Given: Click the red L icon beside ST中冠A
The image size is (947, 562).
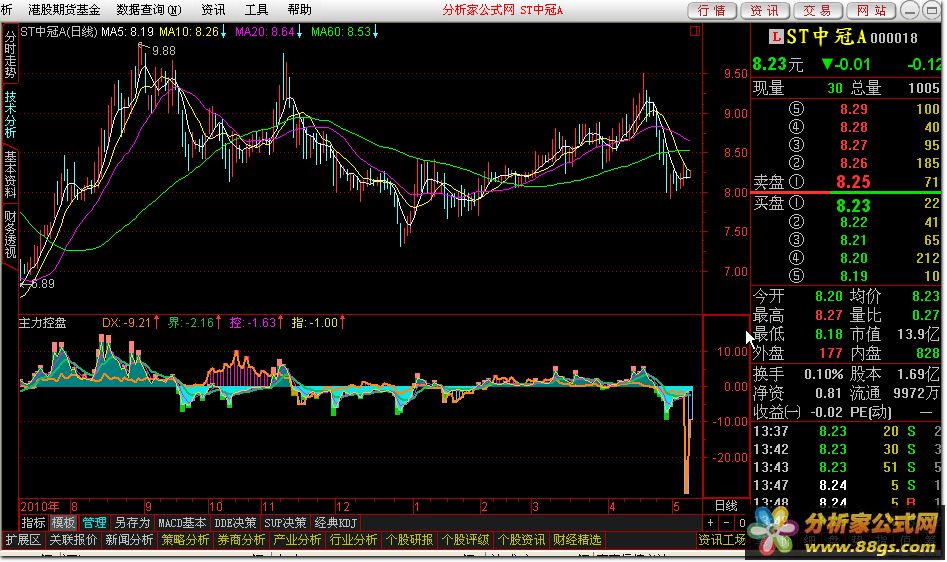Looking at the screenshot, I should tap(775, 37).
